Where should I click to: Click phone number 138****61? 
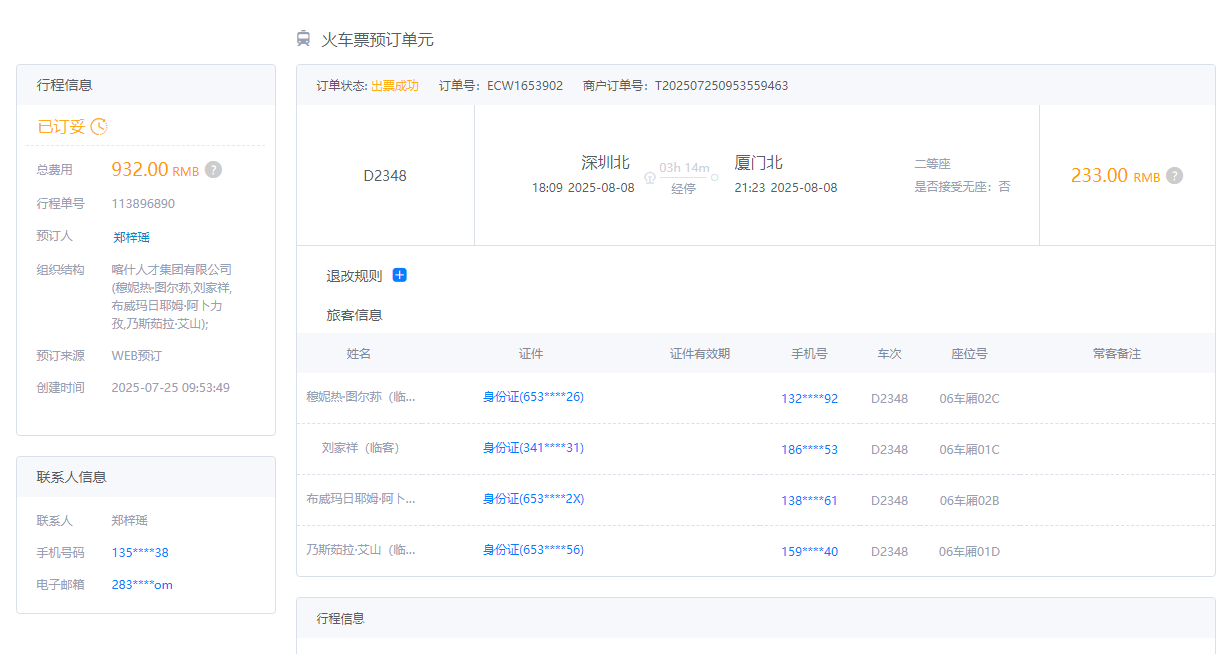point(809,501)
